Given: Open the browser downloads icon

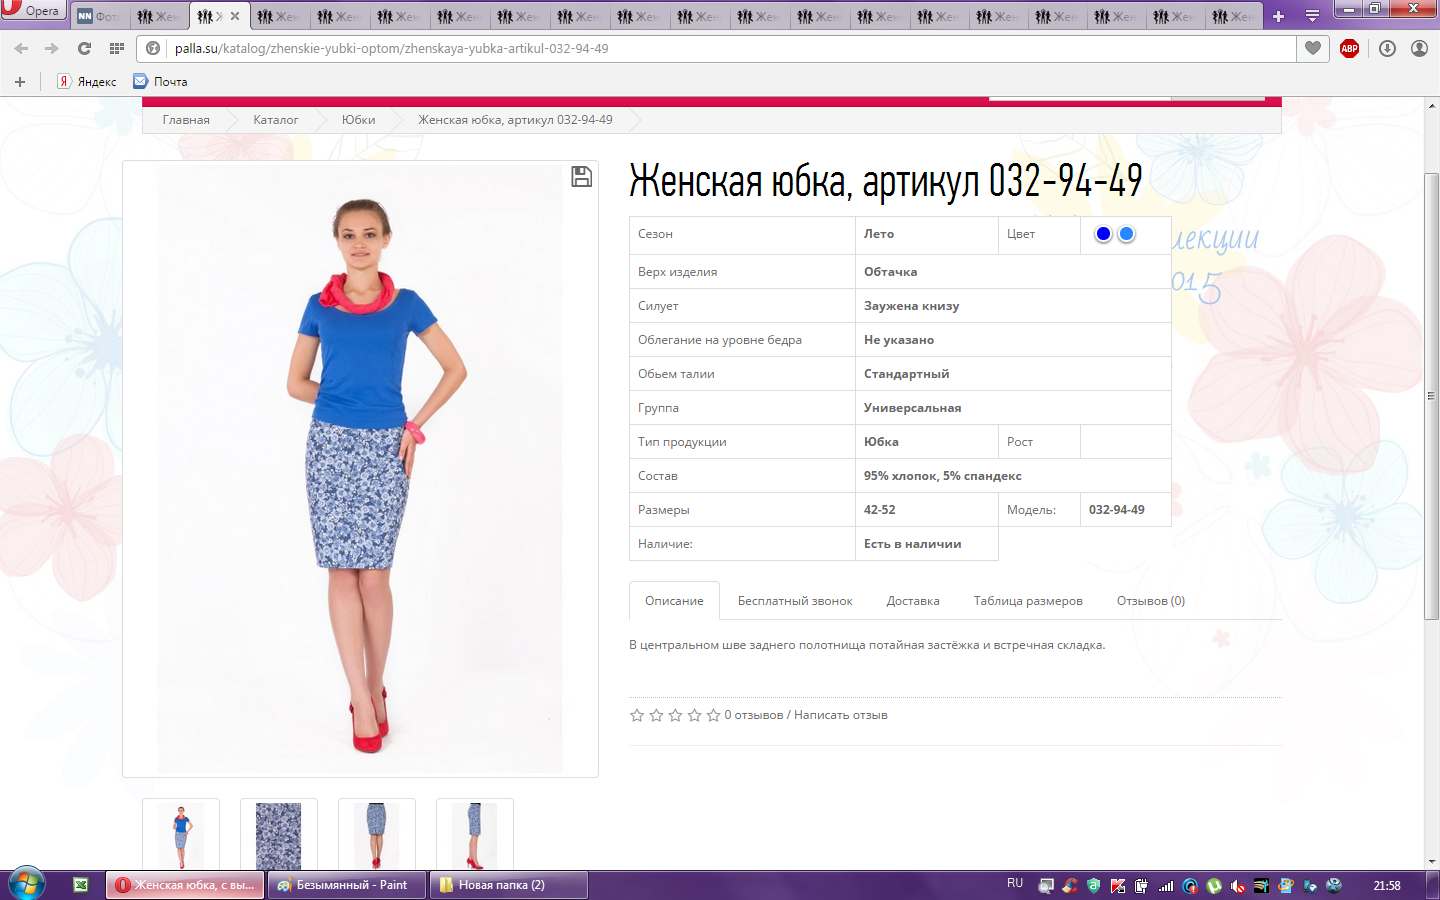Looking at the screenshot, I should (1387, 48).
